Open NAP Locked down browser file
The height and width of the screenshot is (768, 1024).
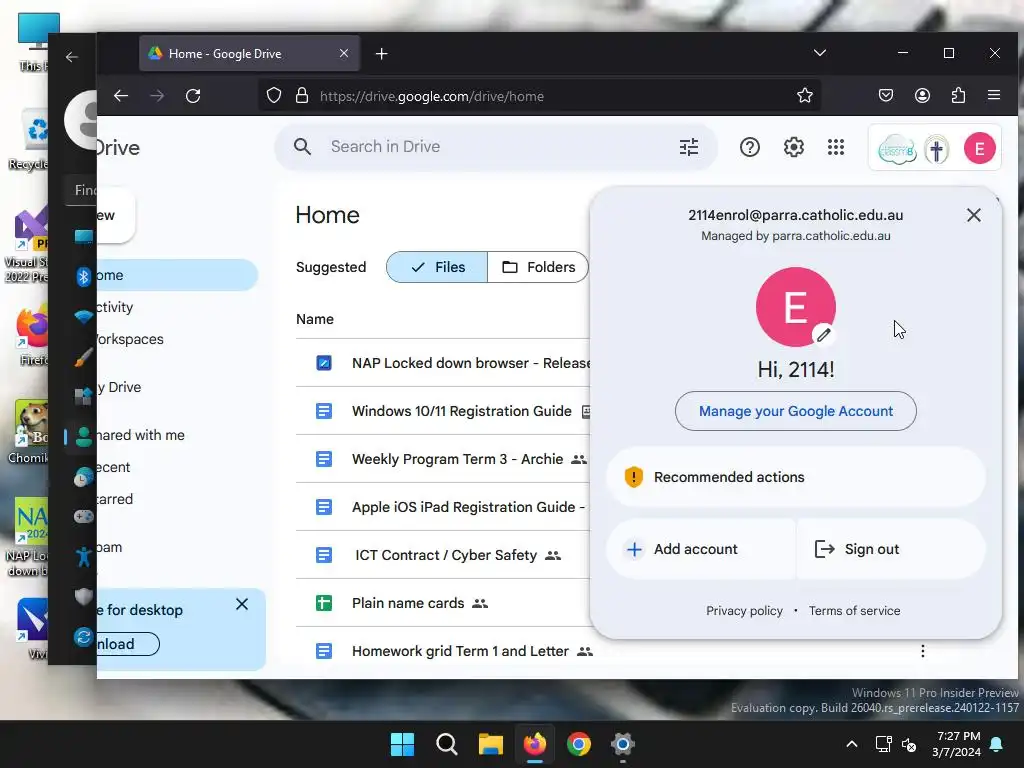443,363
